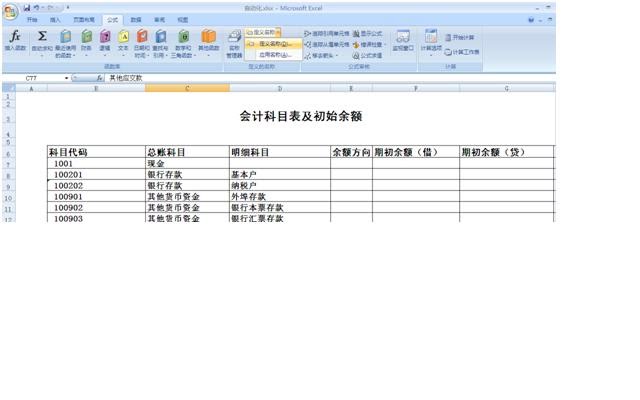Open the Financial functions book icon
This screenshot has height=400, width=640.
[x=86, y=36]
